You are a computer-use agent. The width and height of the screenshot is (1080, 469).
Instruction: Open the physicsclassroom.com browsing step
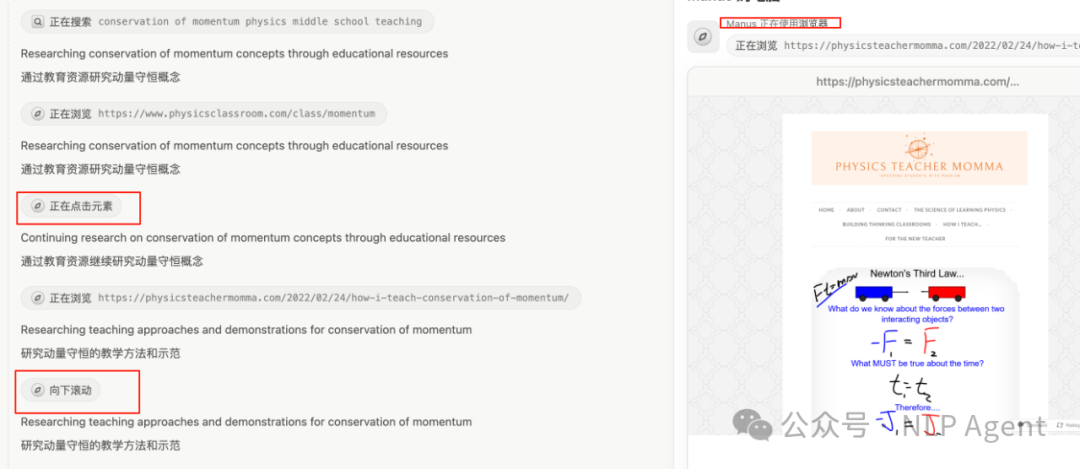tap(204, 114)
